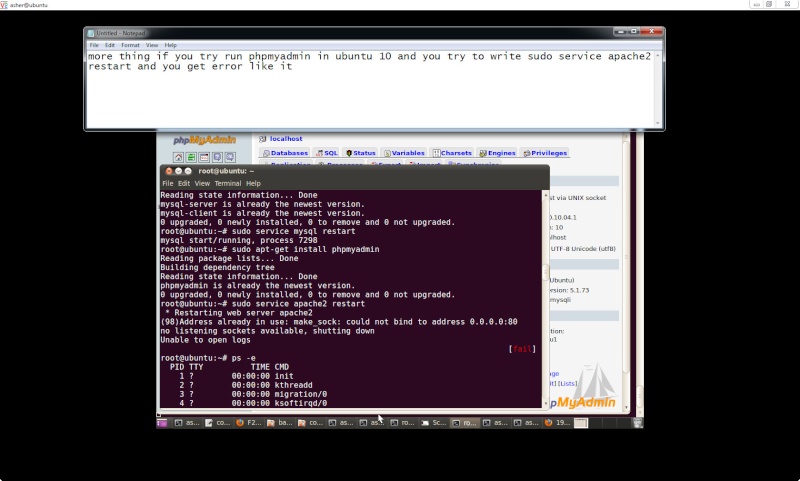Open the View menu in Notepad
800x481 pixels.
[152, 45]
